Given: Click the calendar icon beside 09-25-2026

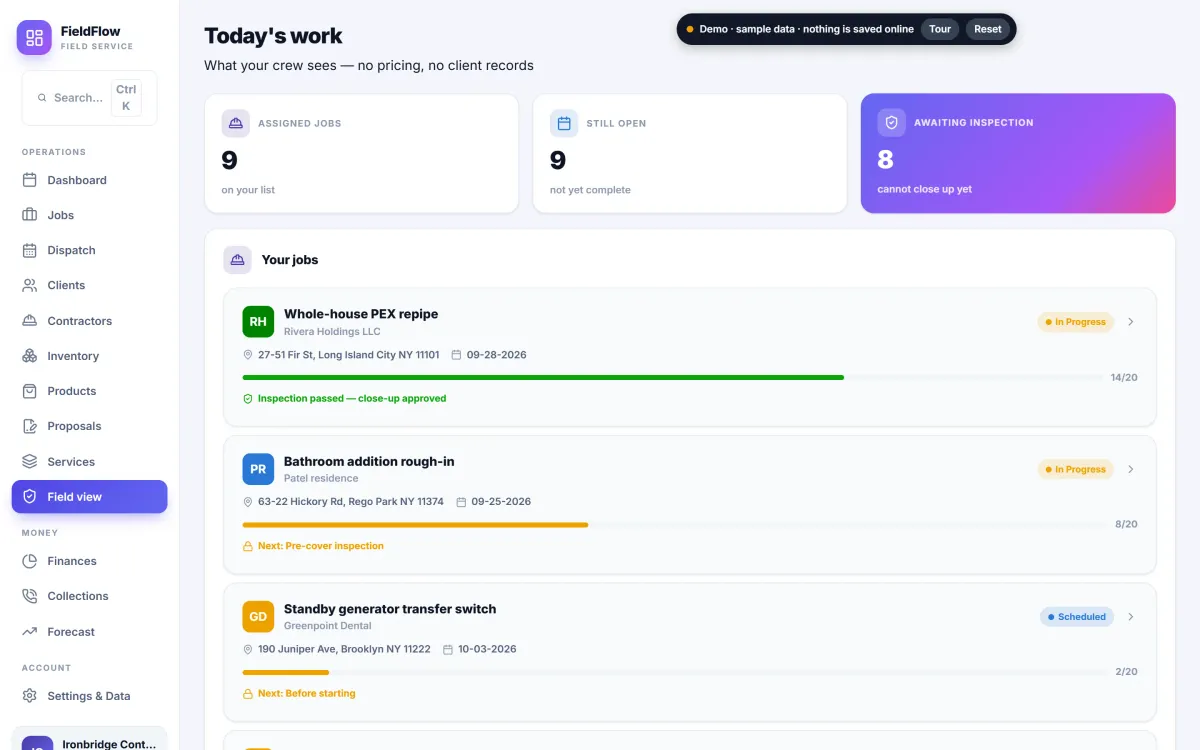Looking at the screenshot, I should (461, 502).
